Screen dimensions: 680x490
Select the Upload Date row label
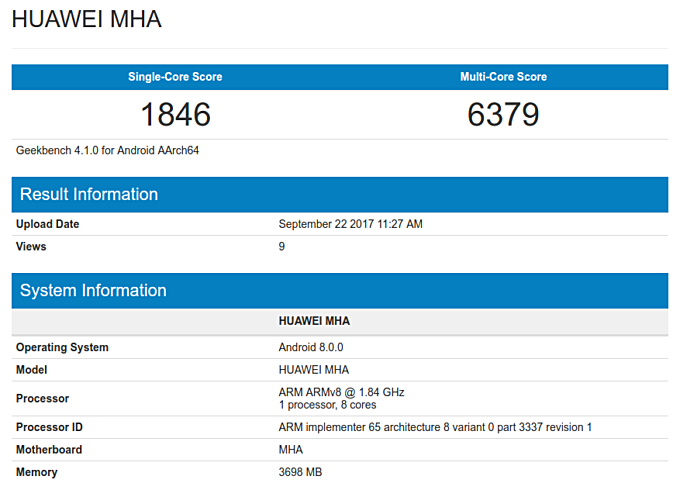tap(47, 224)
